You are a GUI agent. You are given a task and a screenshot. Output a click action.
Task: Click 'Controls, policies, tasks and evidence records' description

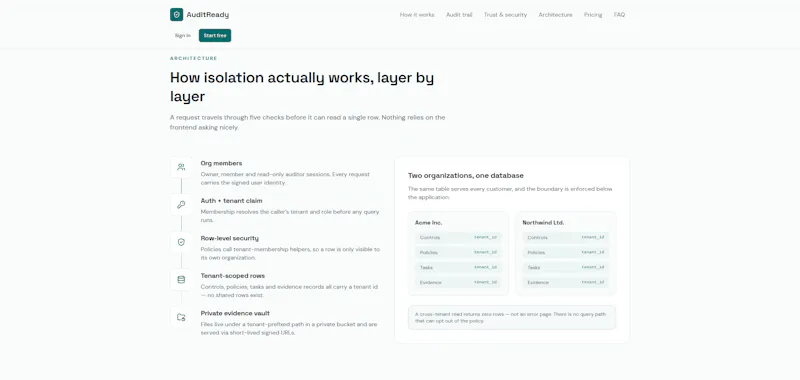pos(289,291)
